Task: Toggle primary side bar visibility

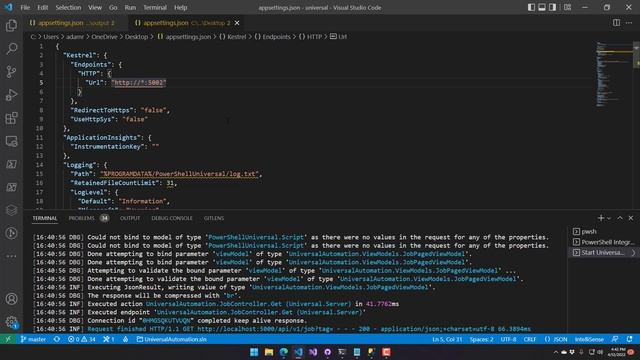Action: pyautogui.click(x=531, y=7)
